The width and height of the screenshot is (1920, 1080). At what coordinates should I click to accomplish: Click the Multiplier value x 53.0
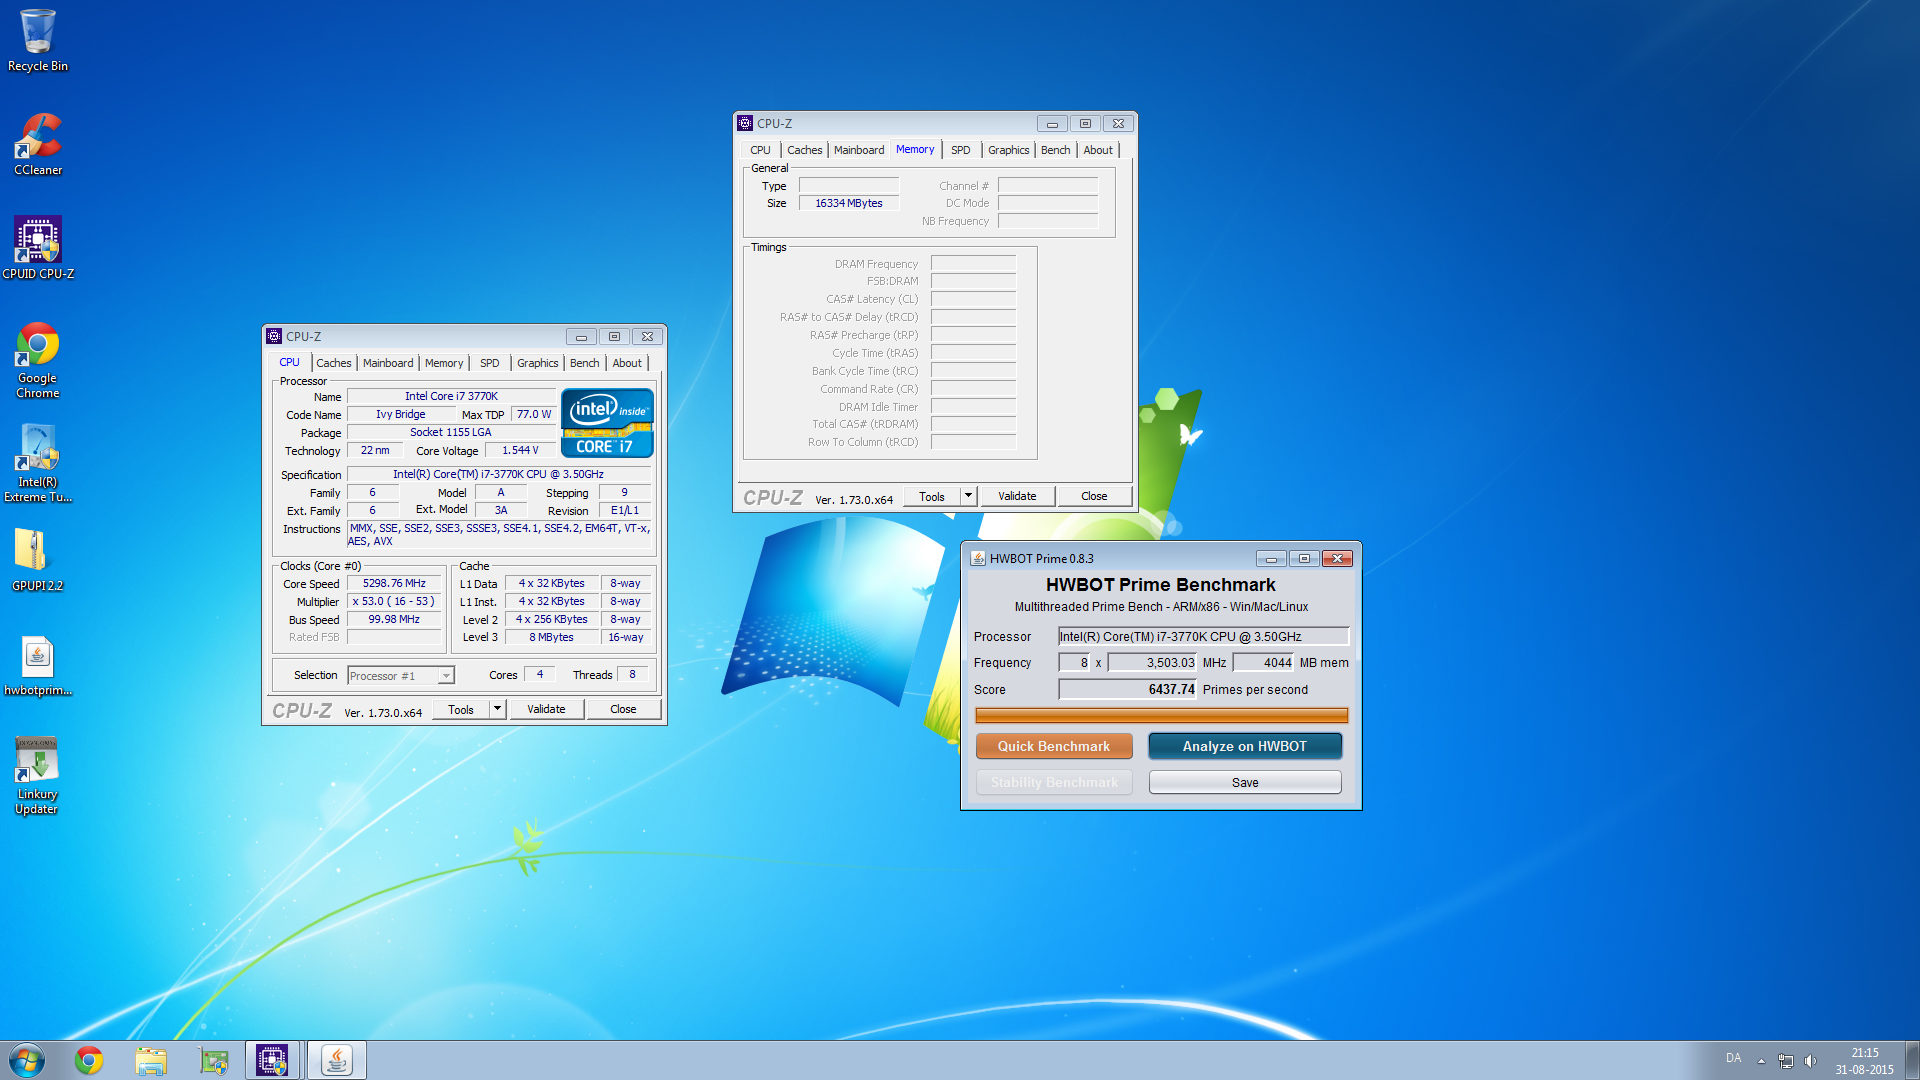[394, 601]
